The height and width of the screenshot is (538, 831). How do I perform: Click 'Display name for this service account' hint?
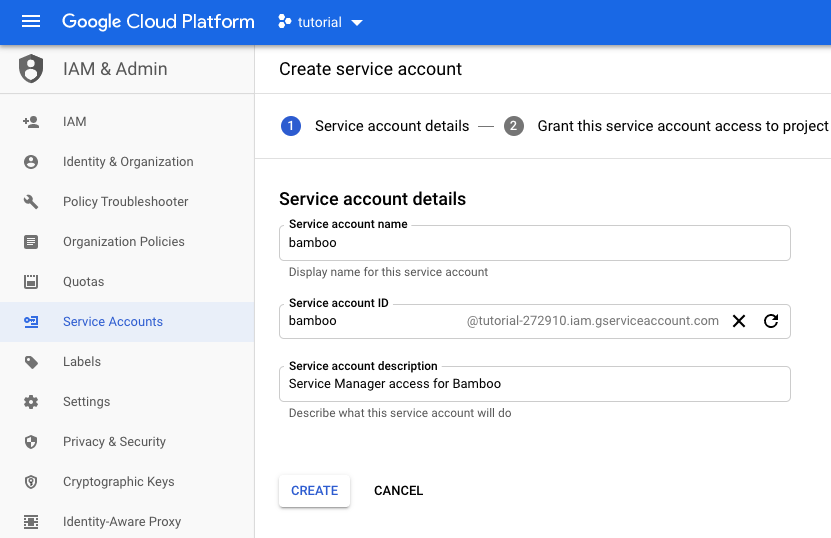388,272
